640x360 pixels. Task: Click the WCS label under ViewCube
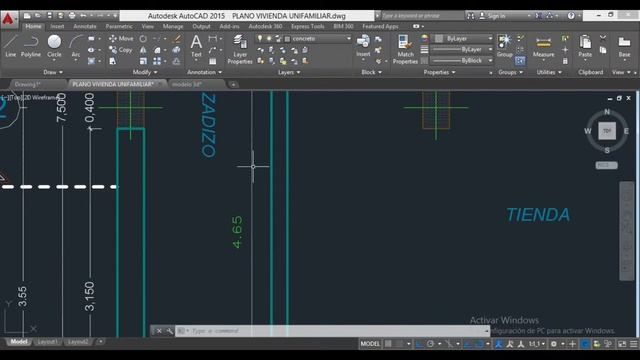pyautogui.click(x=606, y=165)
